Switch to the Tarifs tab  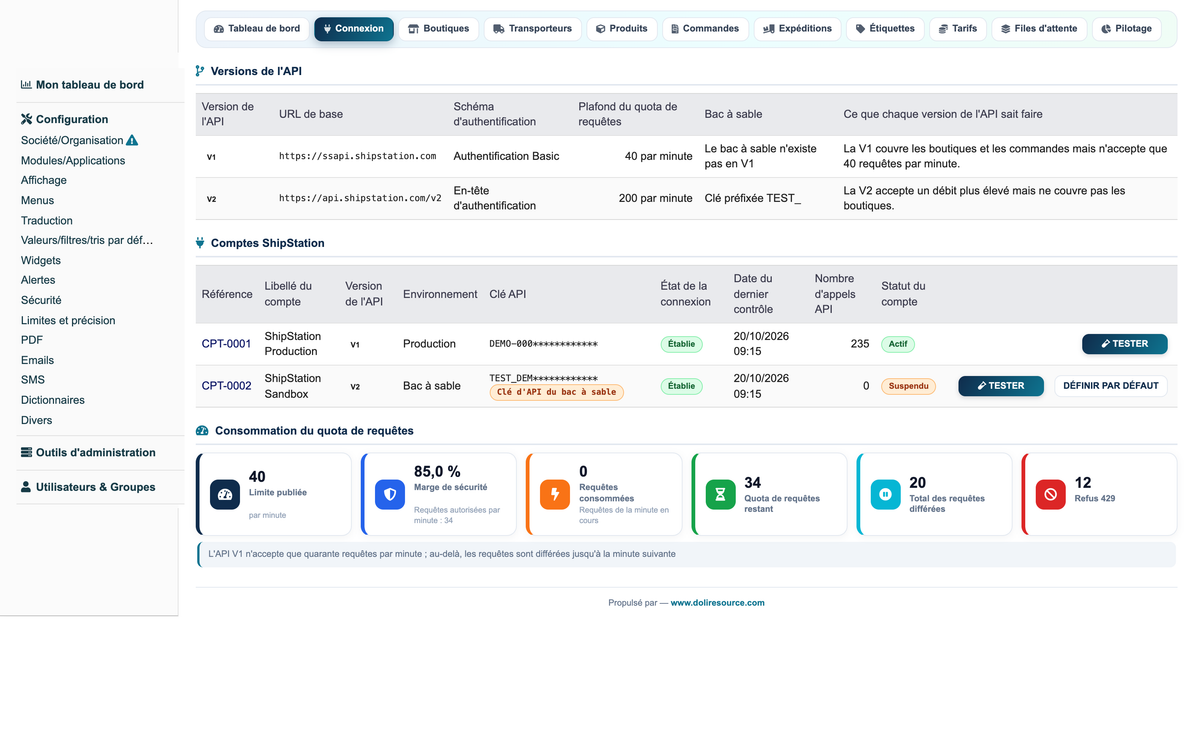958,29
